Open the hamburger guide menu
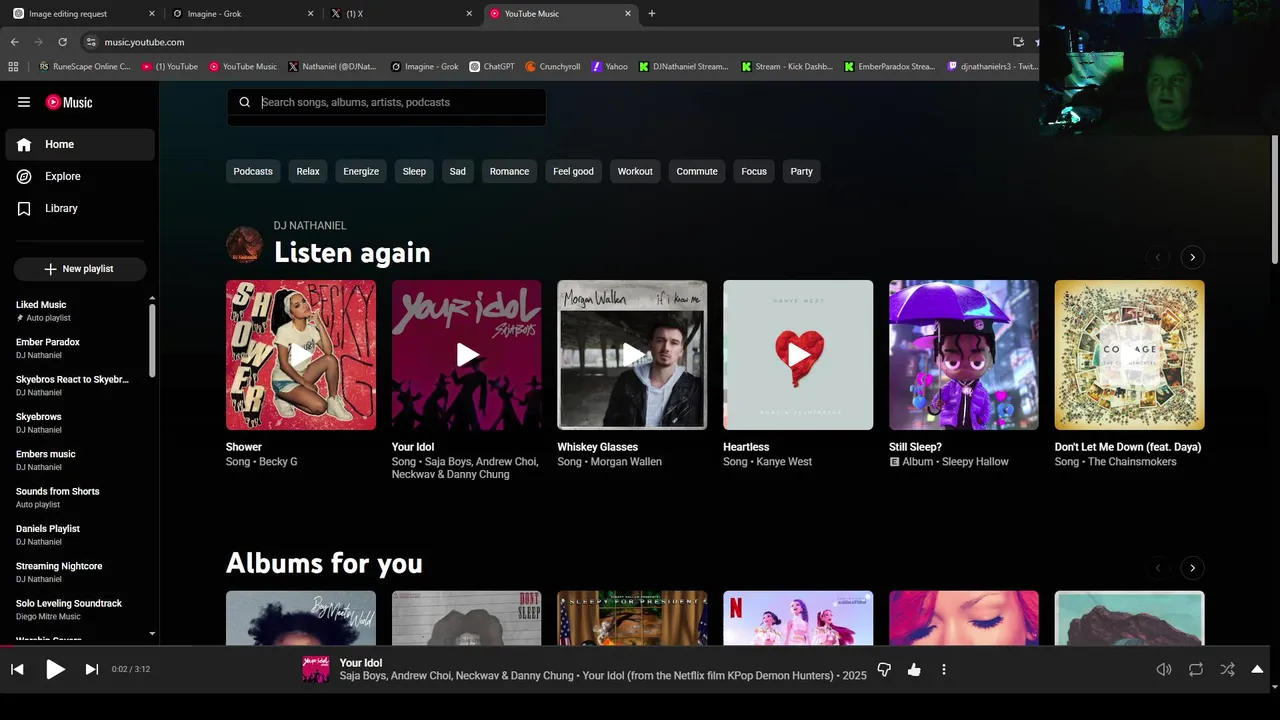This screenshot has width=1280, height=720. point(24,102)
